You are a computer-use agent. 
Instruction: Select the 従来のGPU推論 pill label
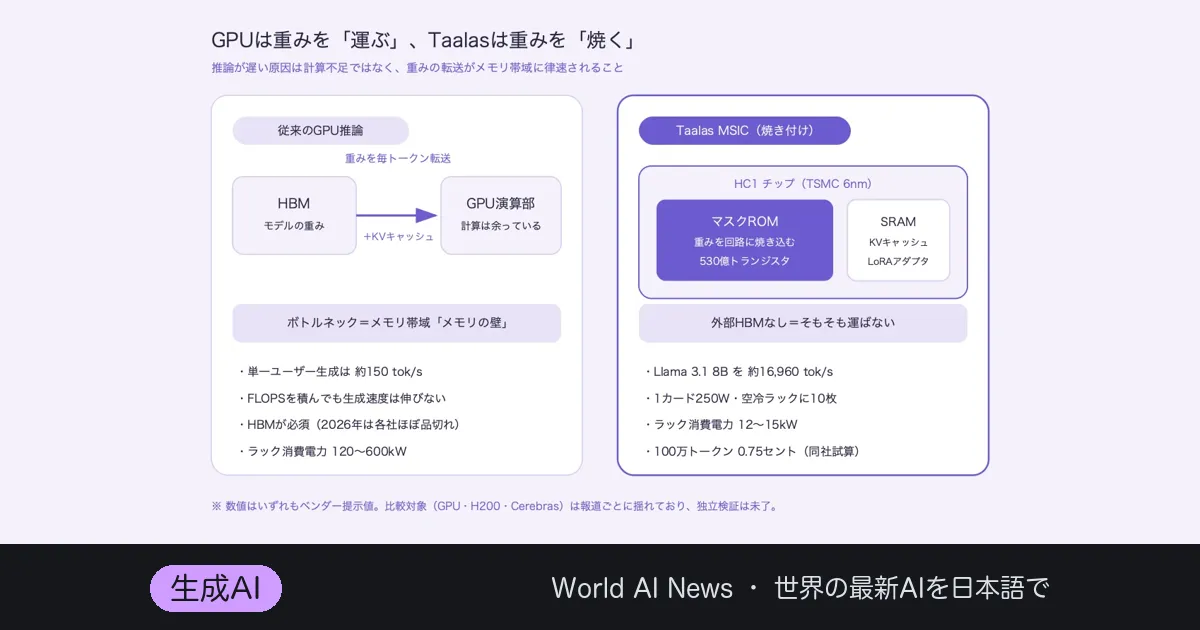tap(321, 131)
